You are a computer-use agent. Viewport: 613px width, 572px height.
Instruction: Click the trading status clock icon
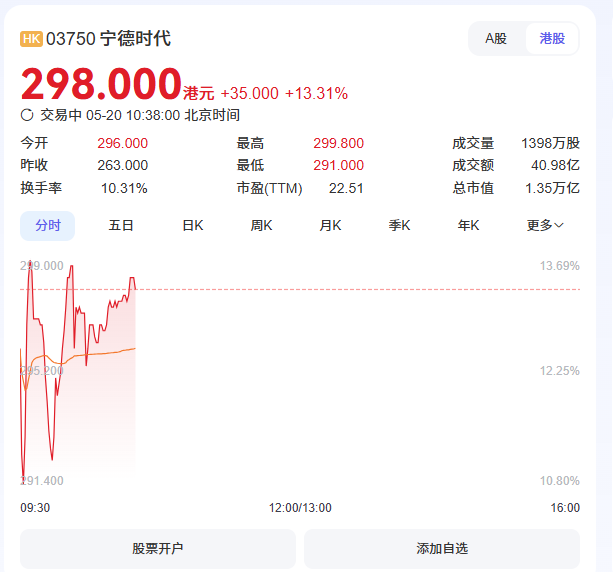click(27, 115)
